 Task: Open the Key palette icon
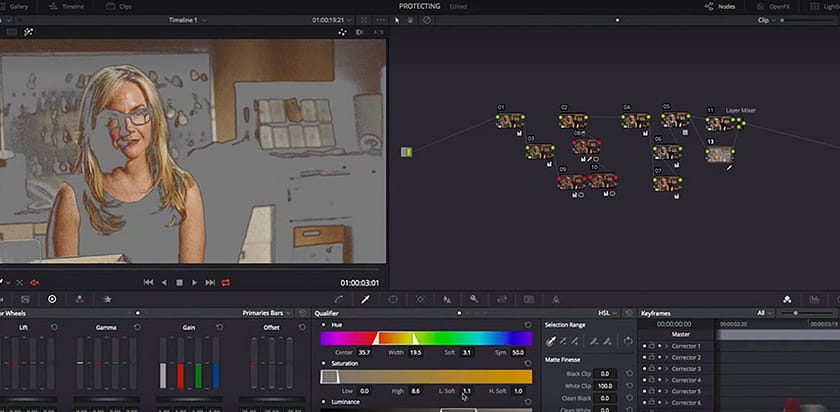pyautogui.click(x=474, y=299)
